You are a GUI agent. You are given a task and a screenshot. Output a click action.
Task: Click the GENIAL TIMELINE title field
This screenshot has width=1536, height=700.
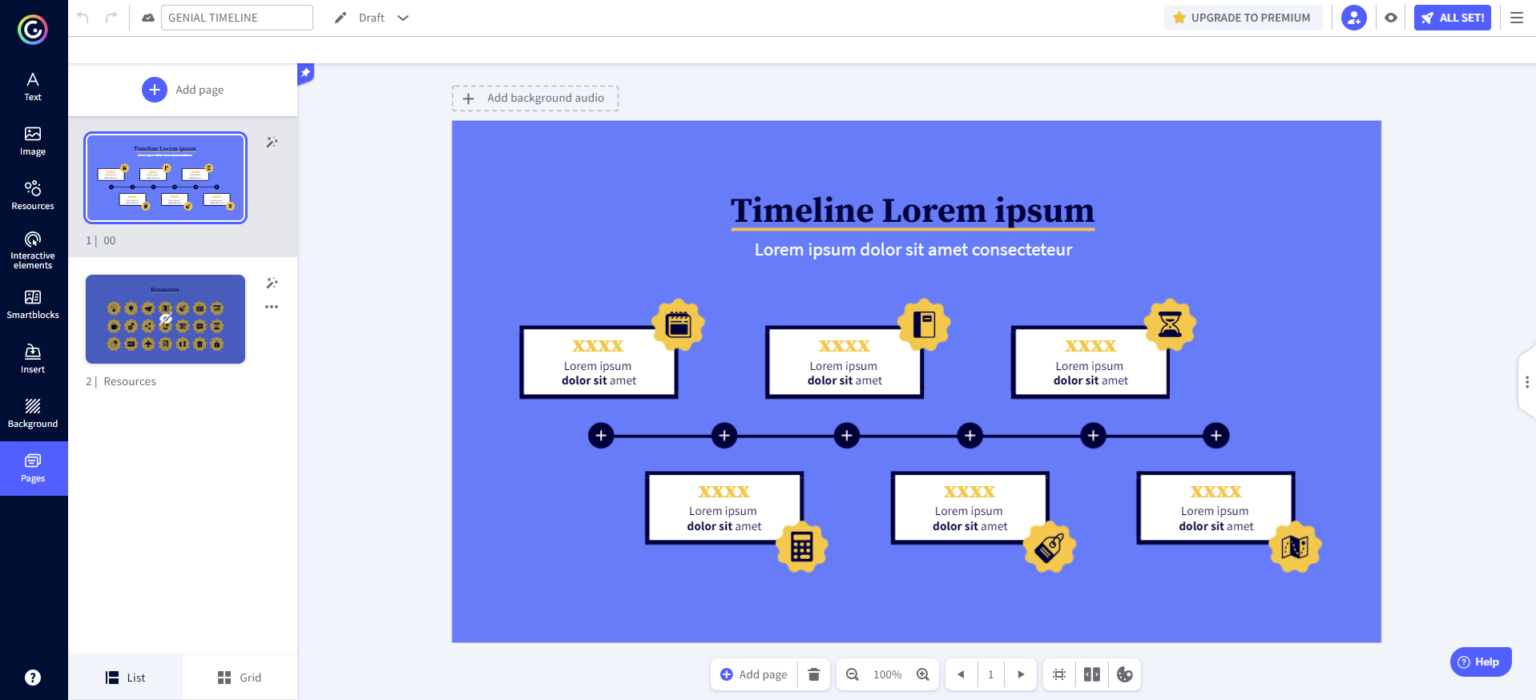pyautogui.click(x=236, y=17)
